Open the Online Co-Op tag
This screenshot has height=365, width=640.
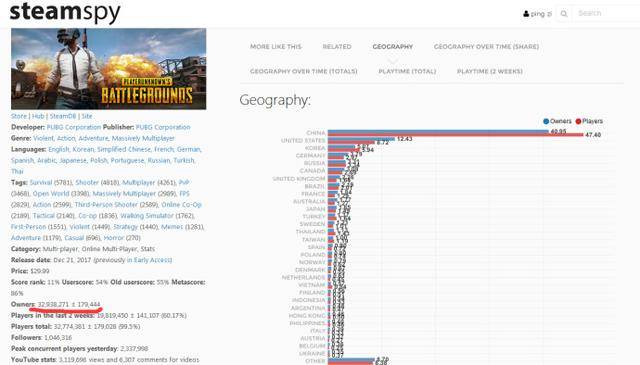pos(181,205)
